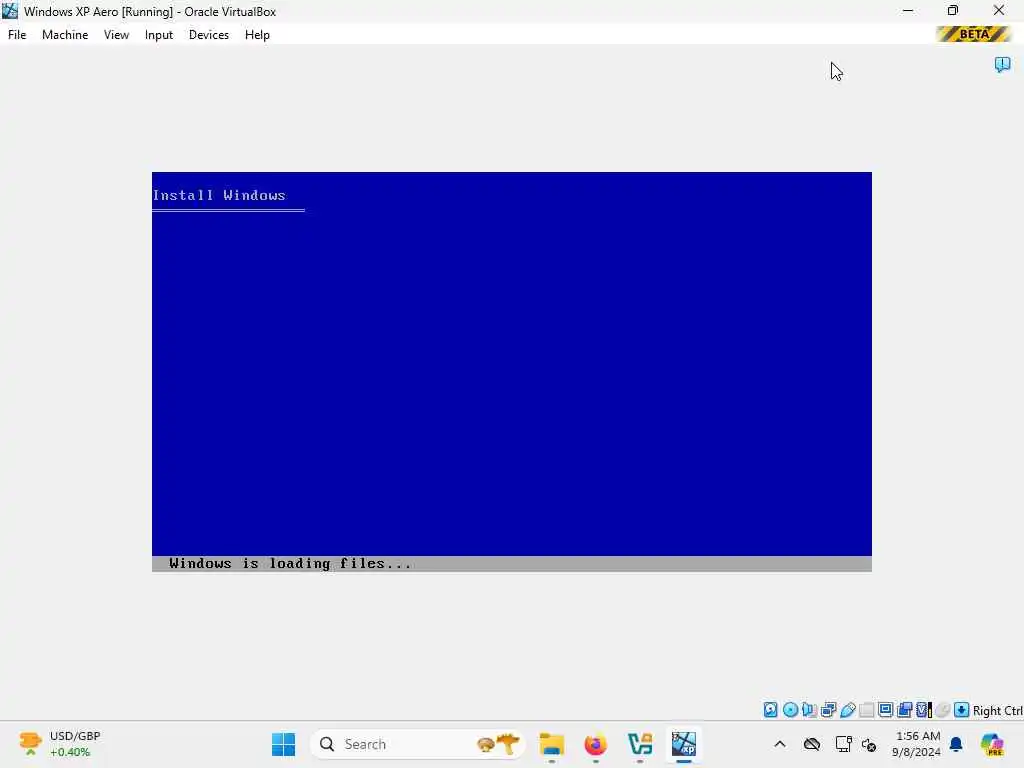Click the Right Ctrl host key label

pyautogui.click(x=997, y=711)
